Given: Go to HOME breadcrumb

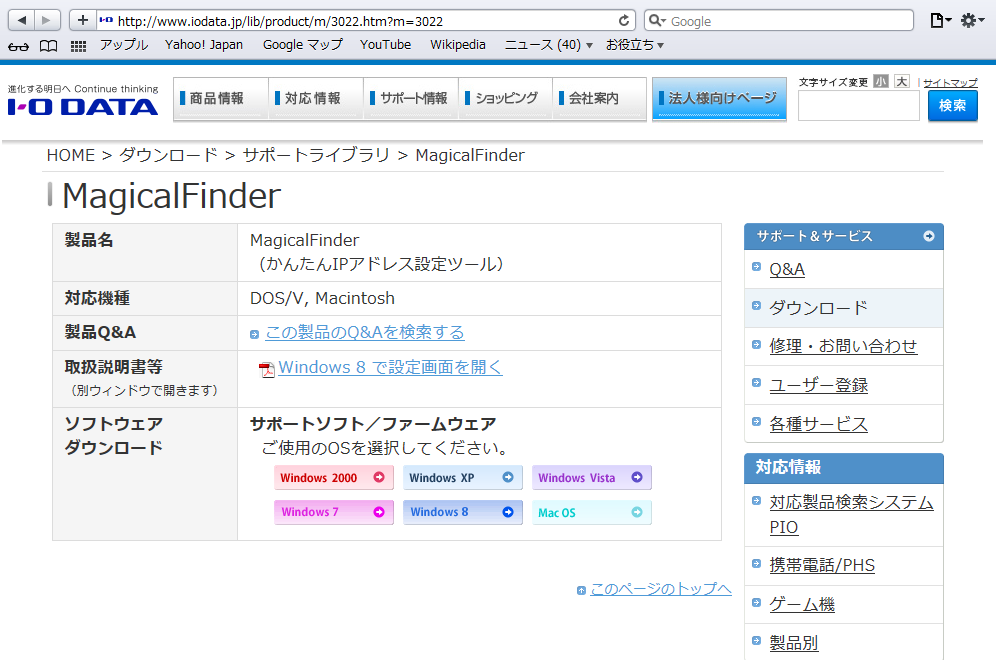Looking at the screenshot, I should coord(71,155).
